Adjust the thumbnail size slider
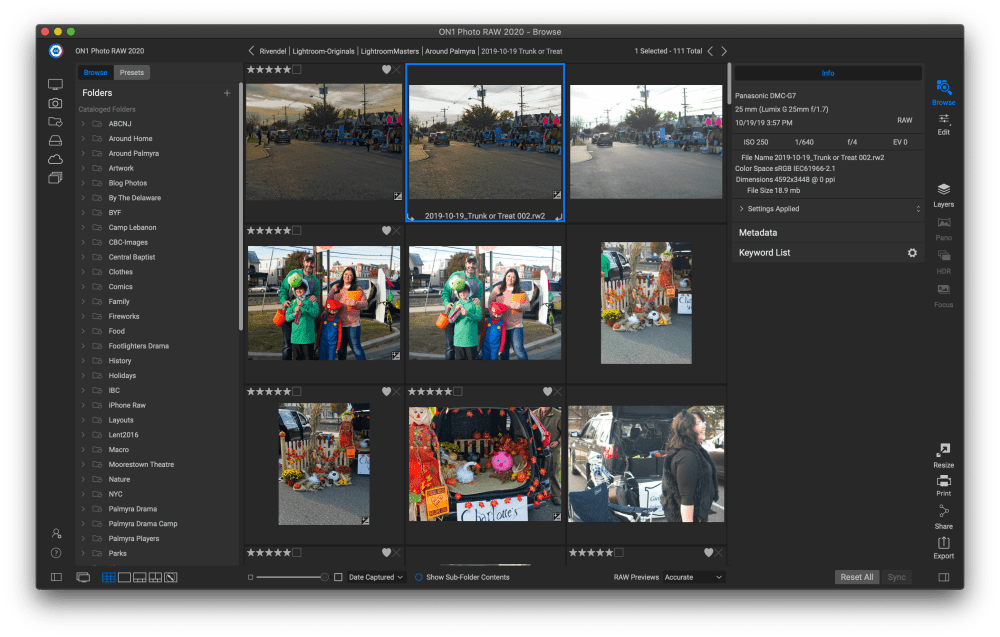 point(290,577)
